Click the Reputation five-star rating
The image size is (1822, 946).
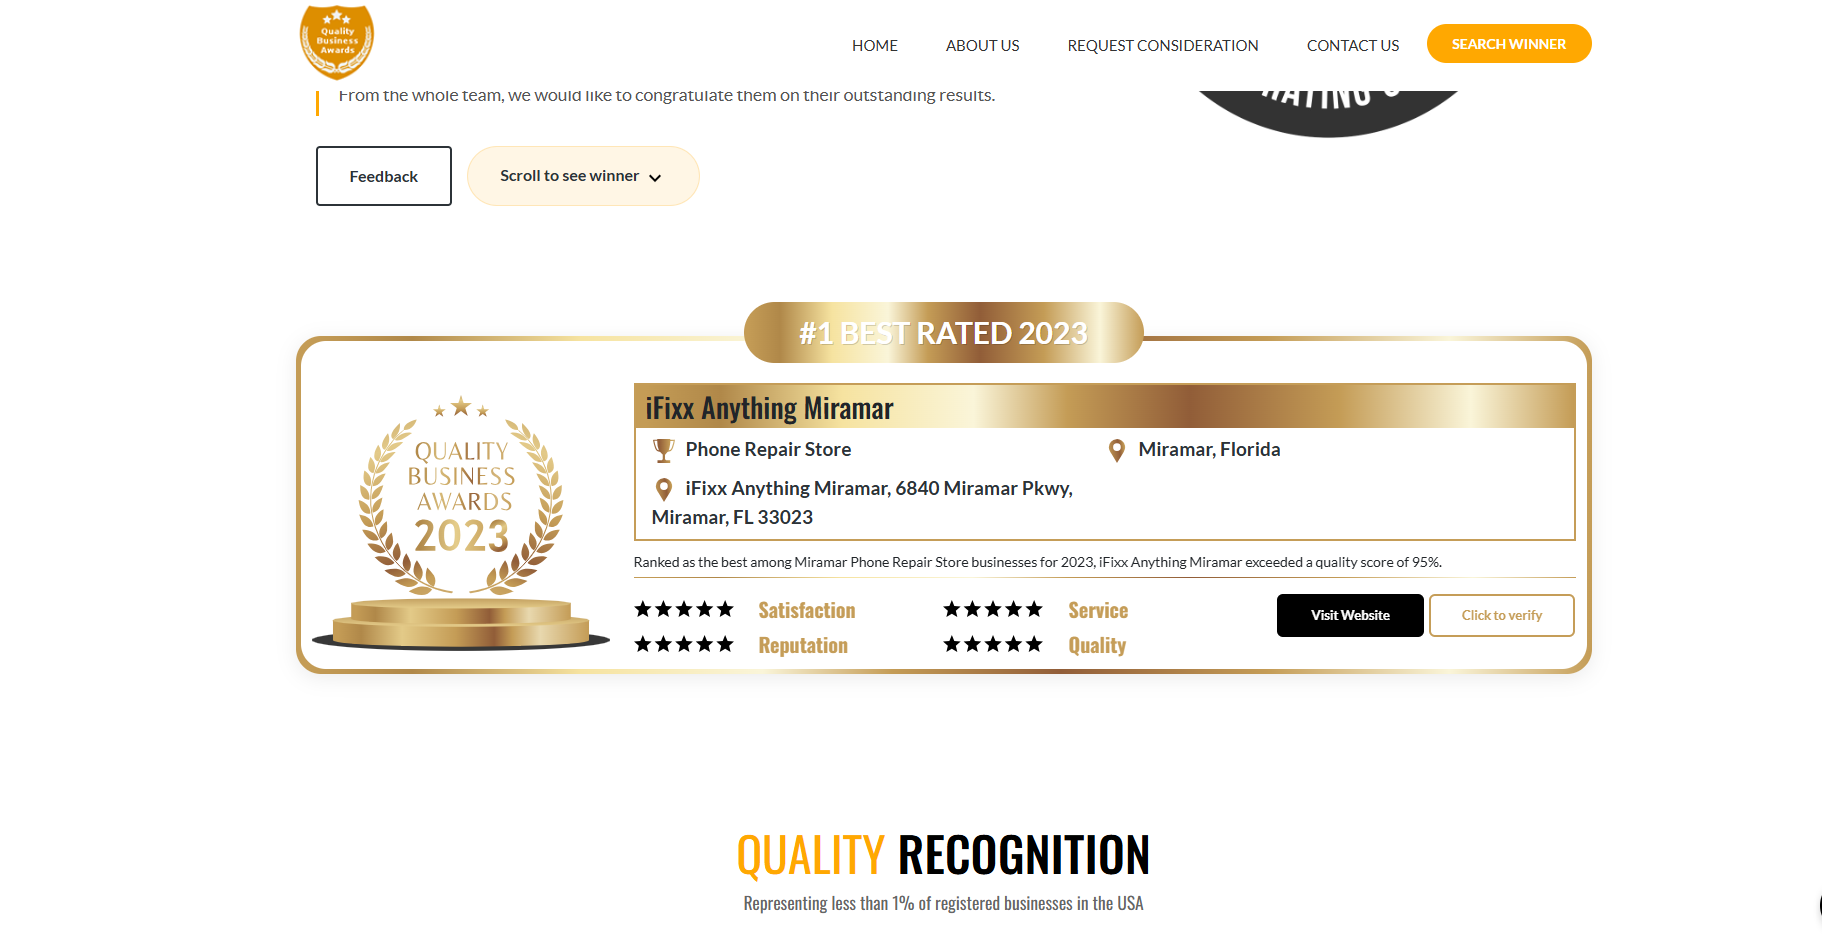click(x=684, y=645)
